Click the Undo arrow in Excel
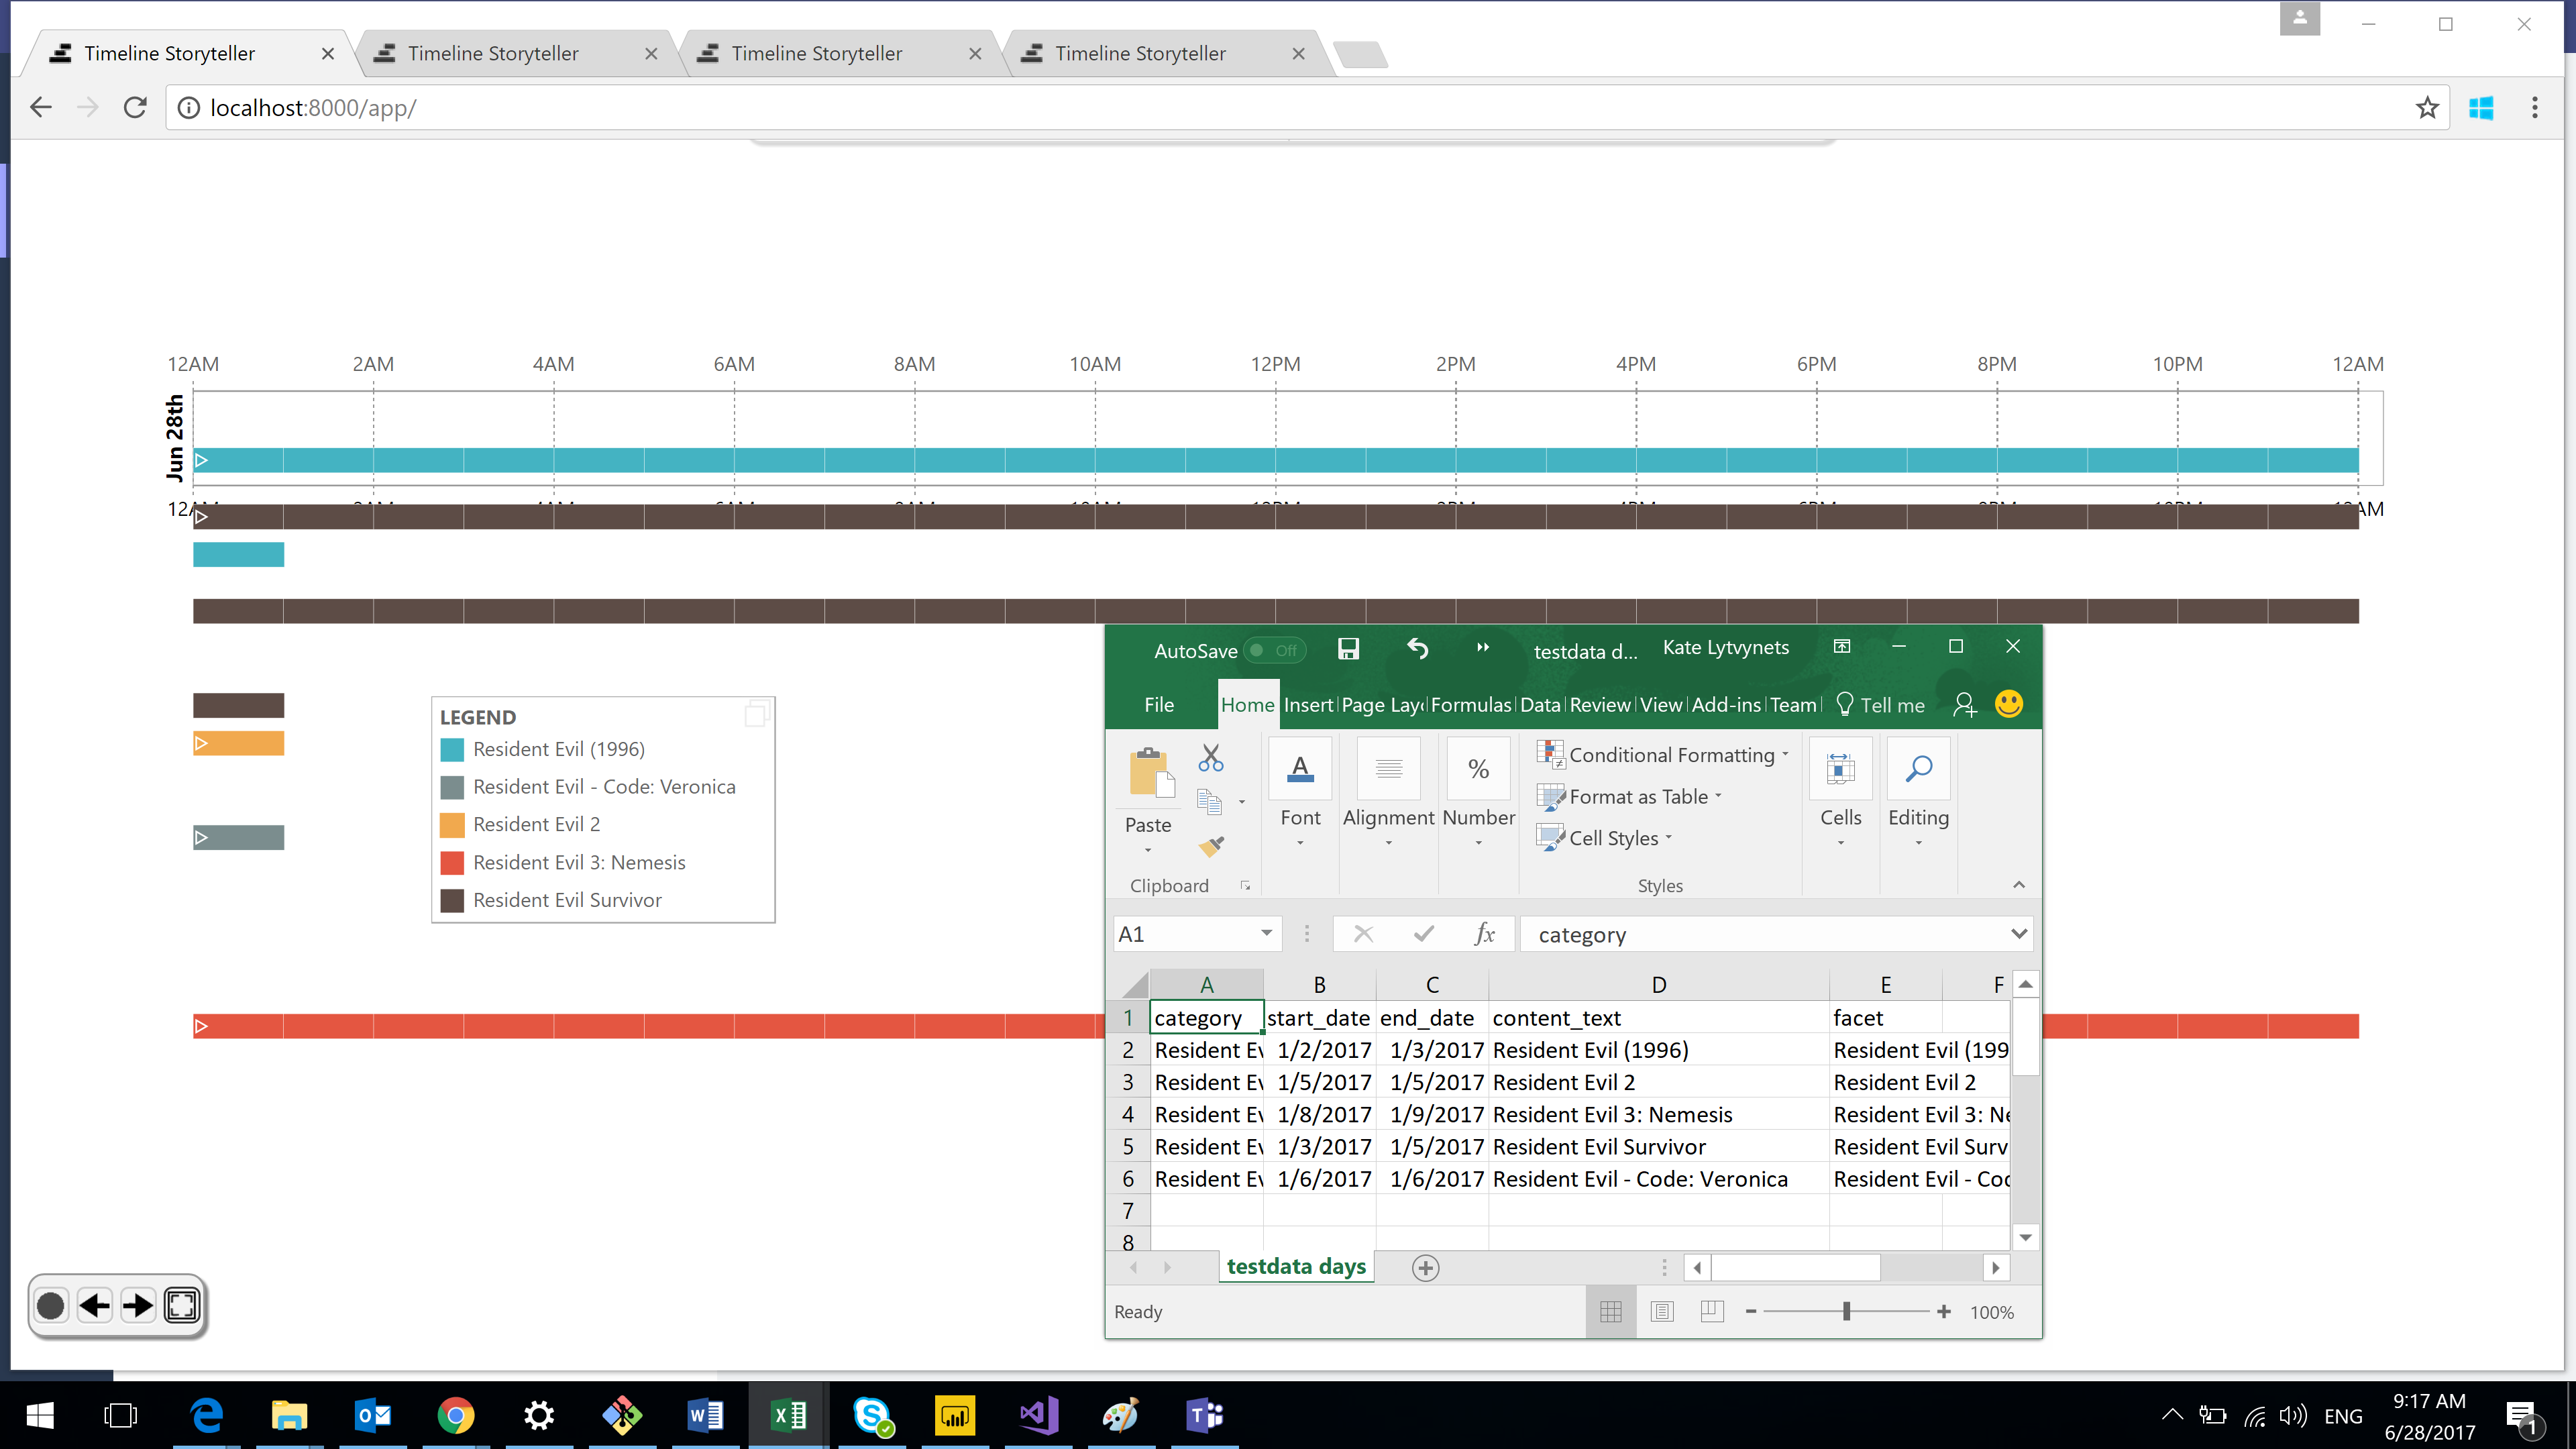This screenshot has width=2576, height=1449. coord(1417,649)
